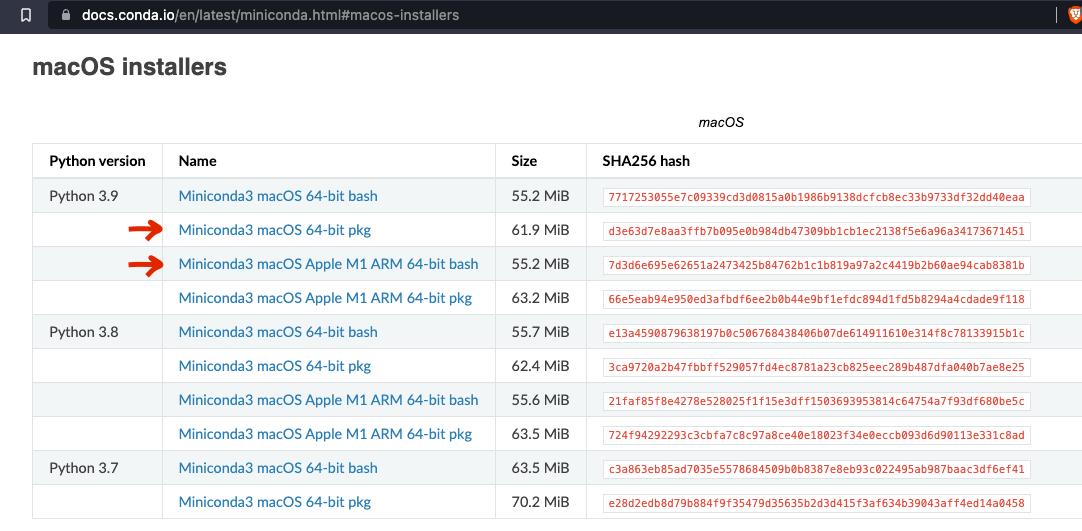Viewport: 1082px width, 531px height.
Task: Open Python 3.8 Miniconda3 macOS 64-bit bash link
Action: pyautogui.click(x=278, y=332)
